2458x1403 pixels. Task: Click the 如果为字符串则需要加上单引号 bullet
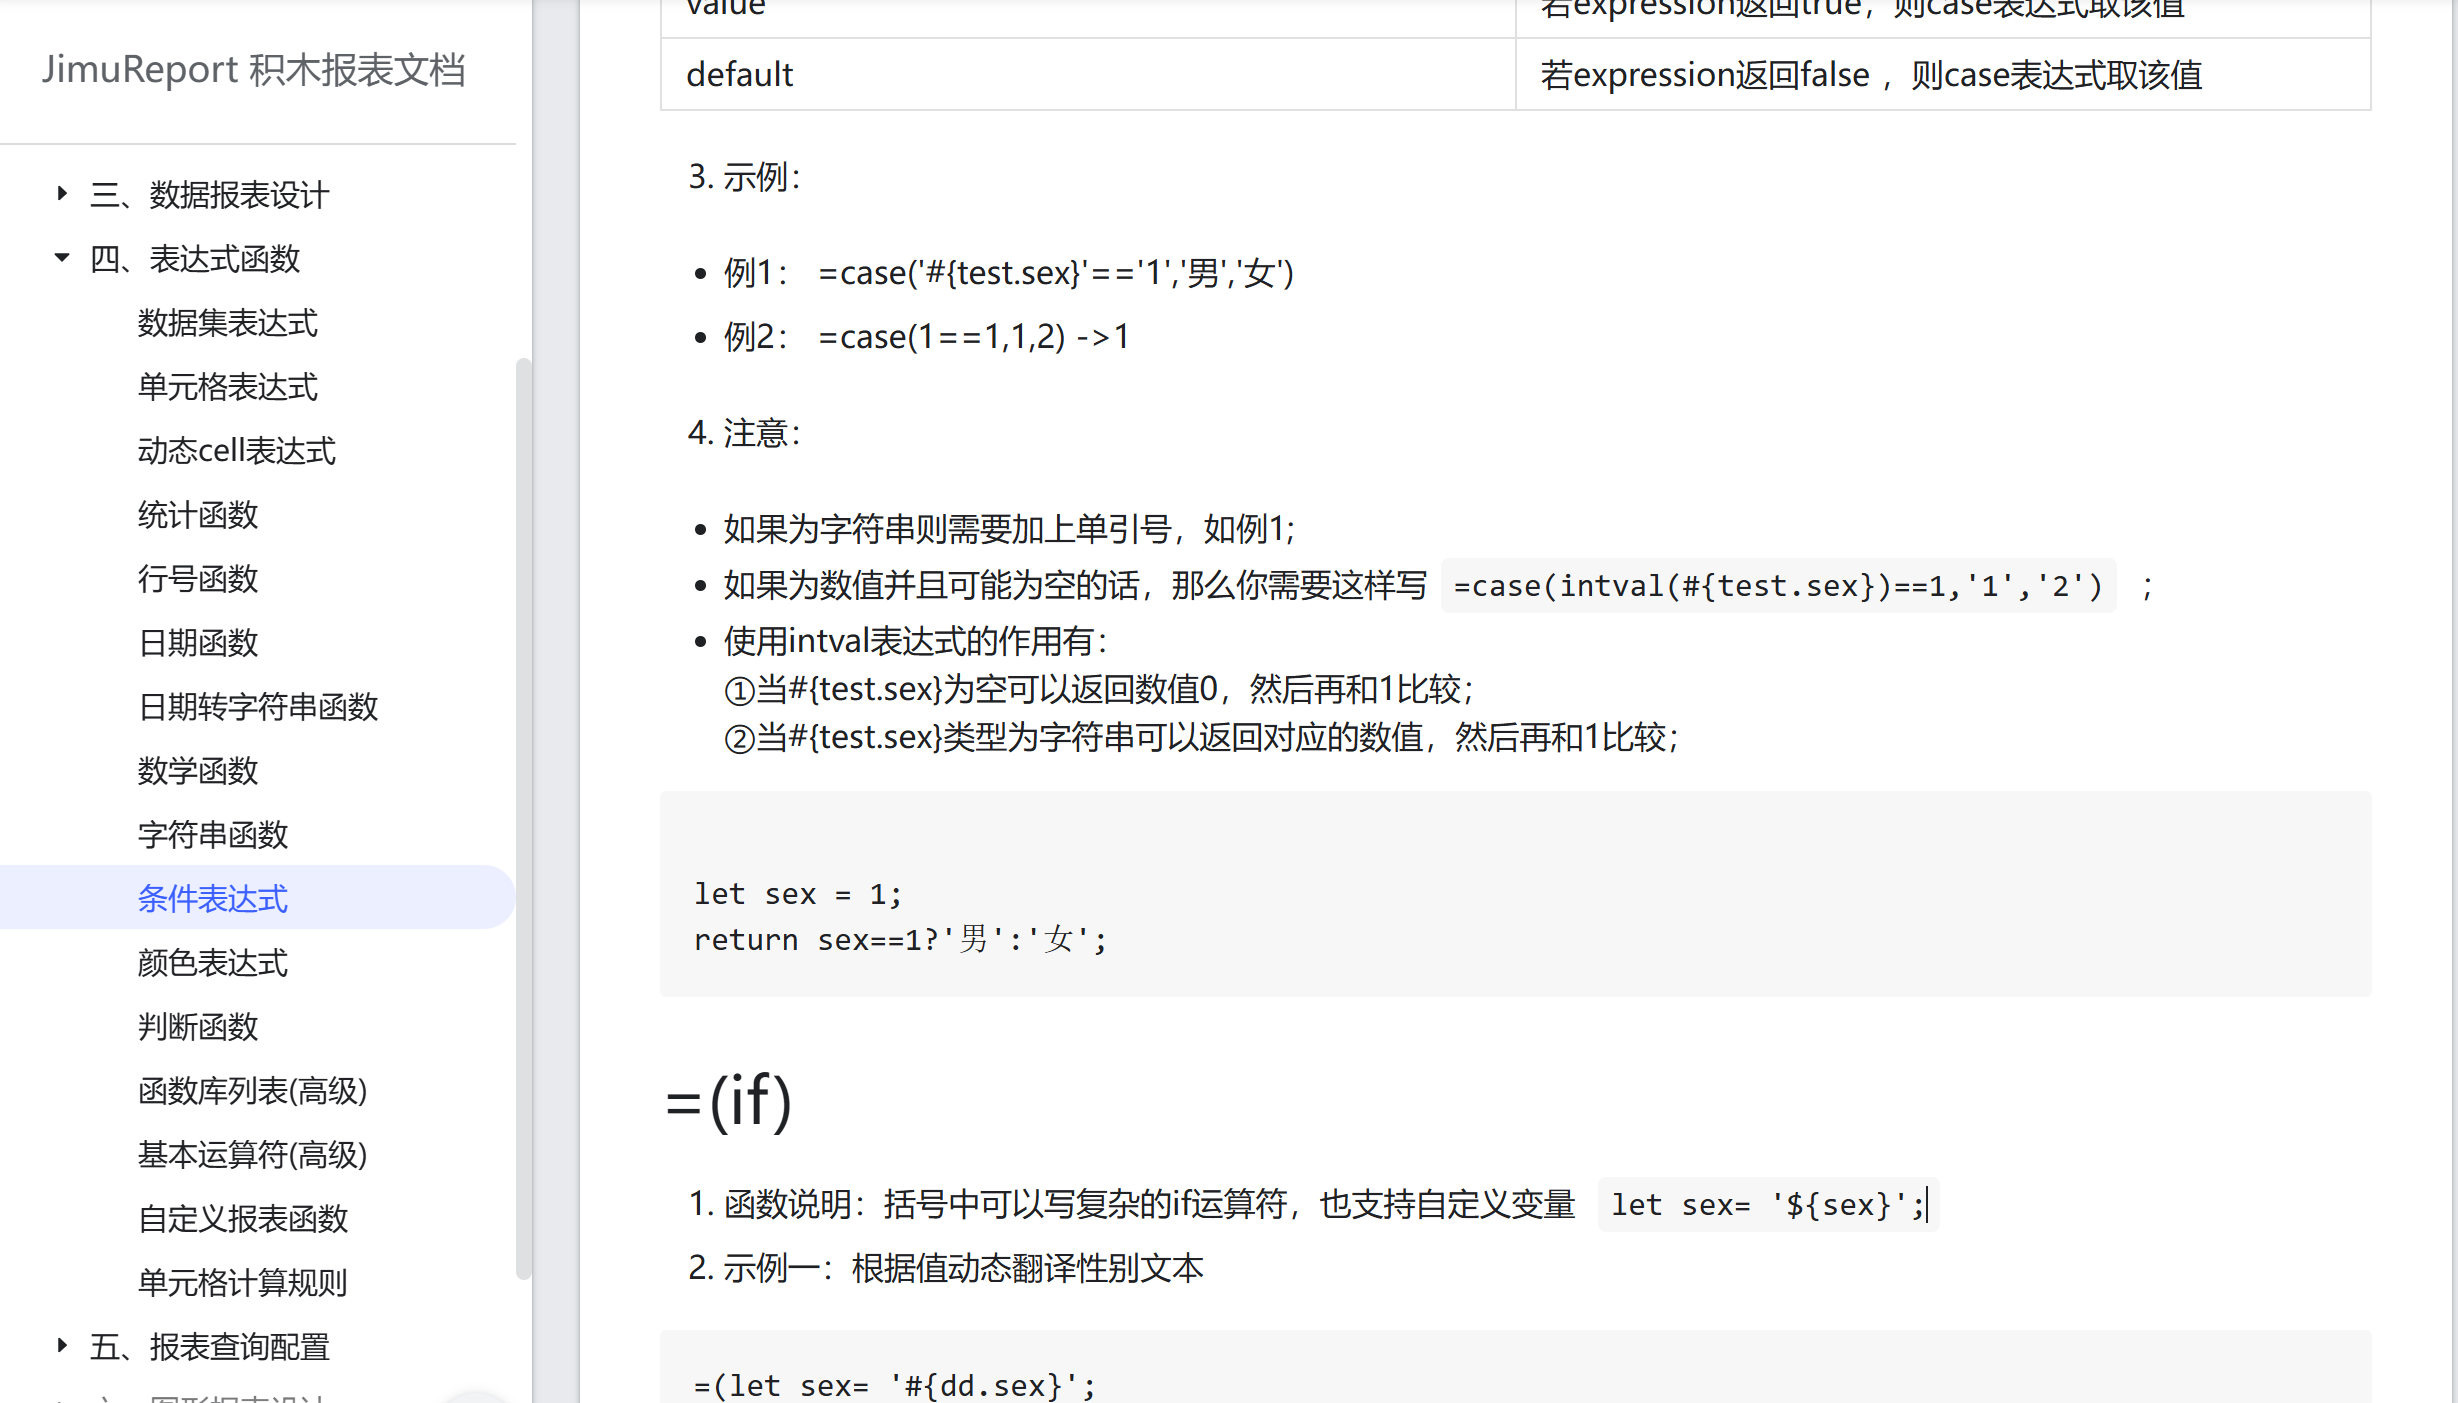coord(1010,528)
